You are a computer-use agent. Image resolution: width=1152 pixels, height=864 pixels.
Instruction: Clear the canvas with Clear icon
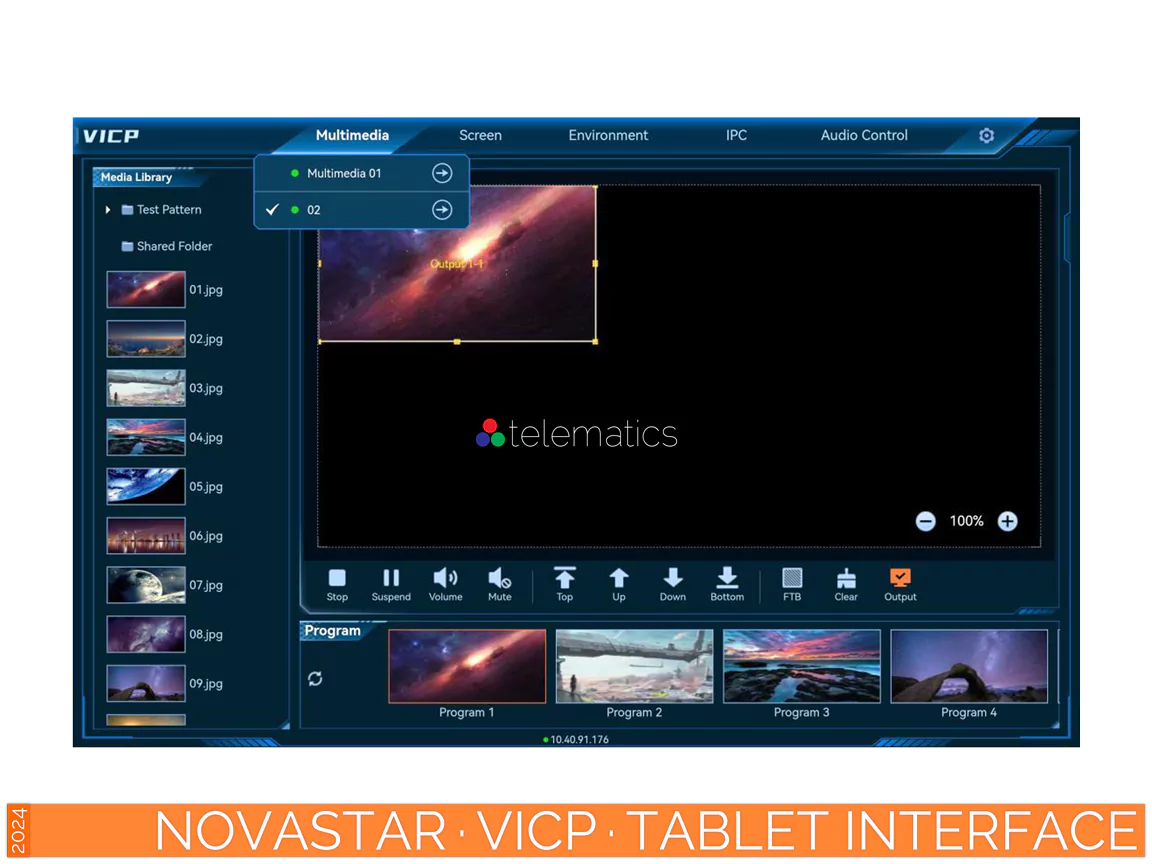click(x=846, y=579)
